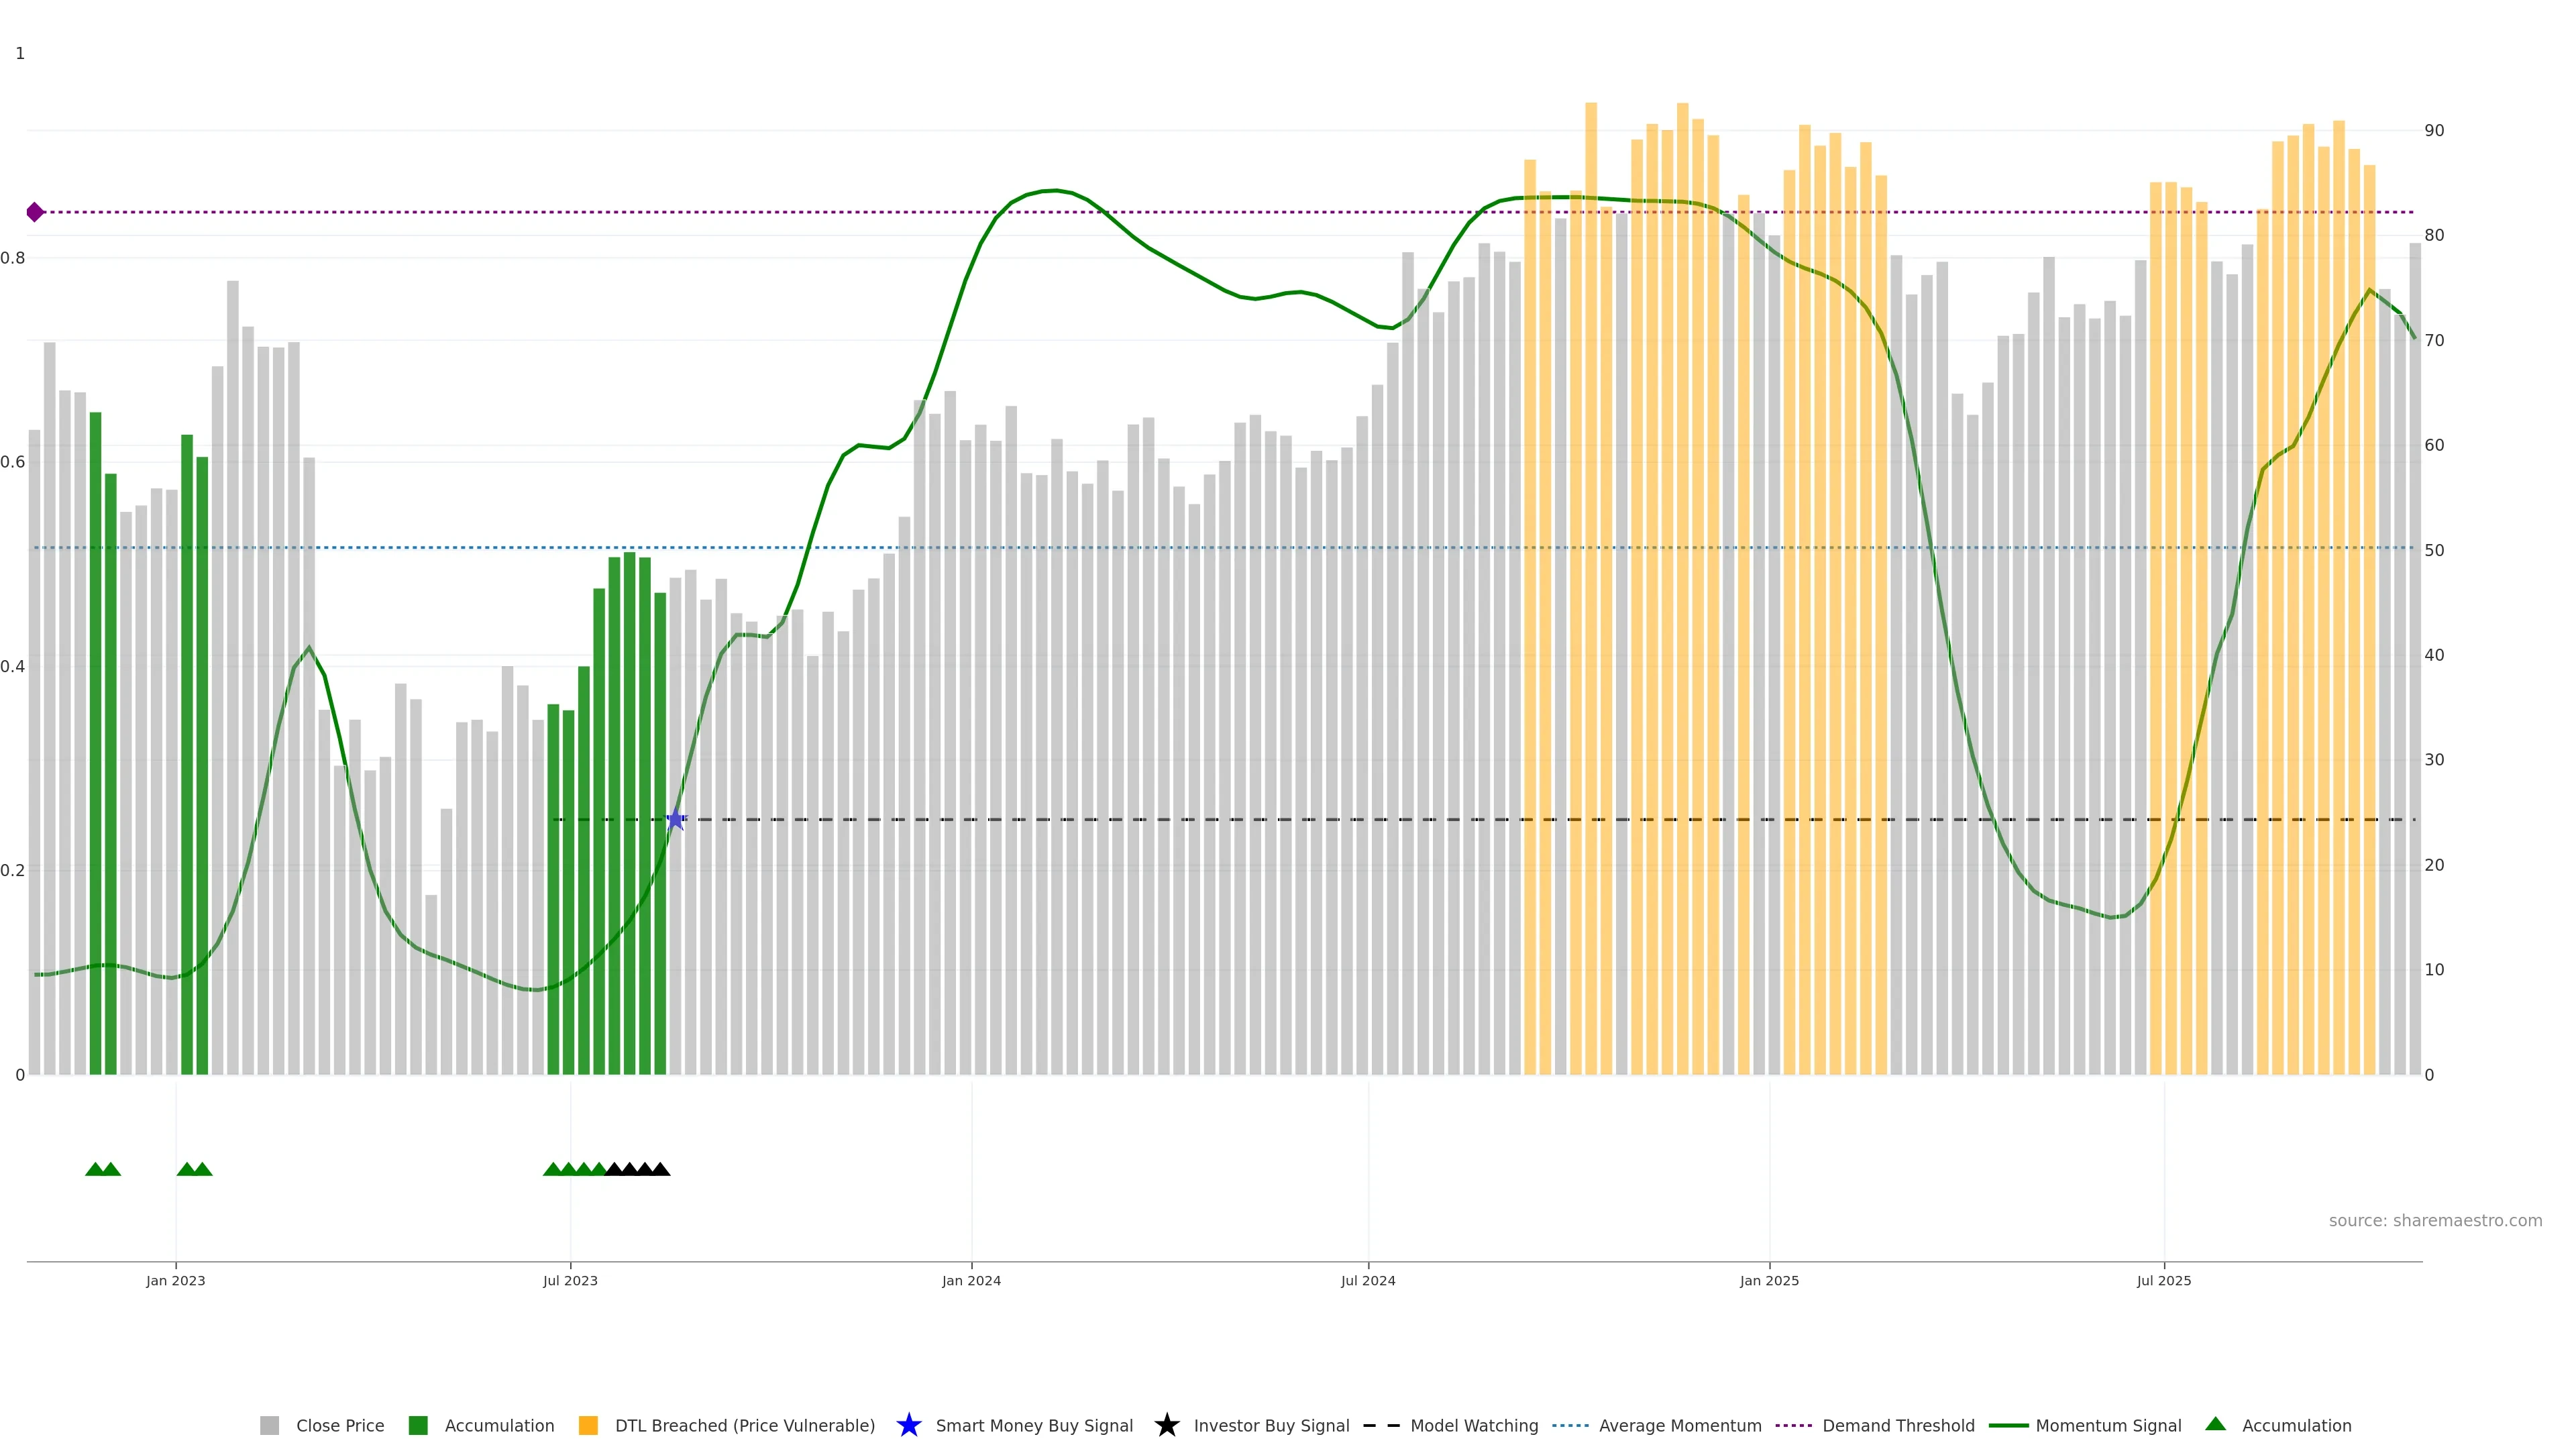Click the last black triangle marker below chart
The width and height of the screenshot is (2576, 1449).
660,1169
